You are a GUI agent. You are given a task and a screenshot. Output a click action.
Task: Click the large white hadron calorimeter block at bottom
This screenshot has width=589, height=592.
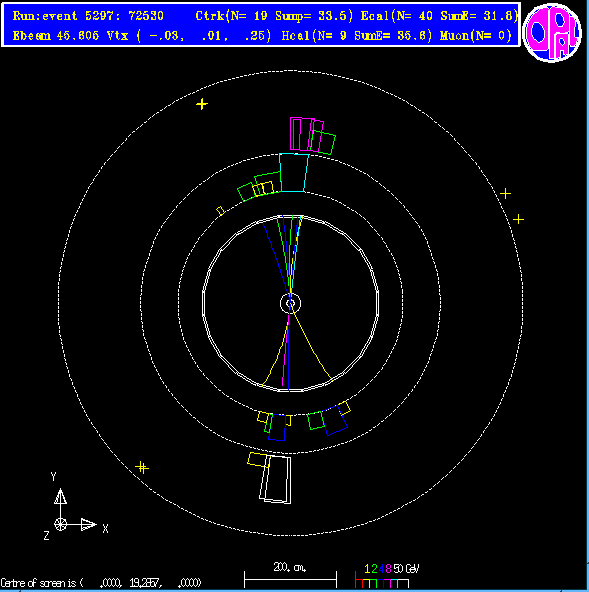coord(276,479)
